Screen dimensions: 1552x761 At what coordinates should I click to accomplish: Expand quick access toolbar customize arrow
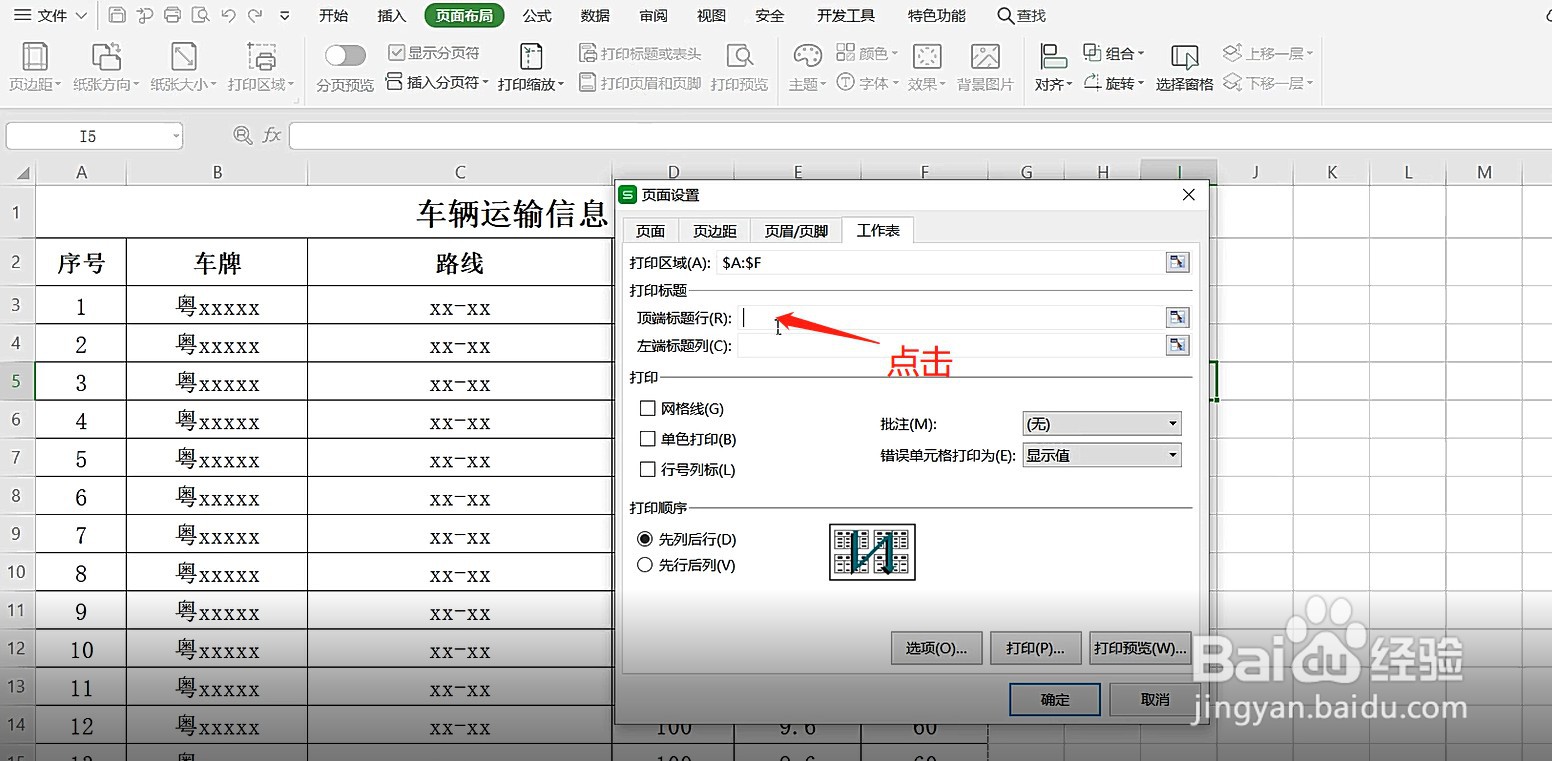[x=285, y=16]
